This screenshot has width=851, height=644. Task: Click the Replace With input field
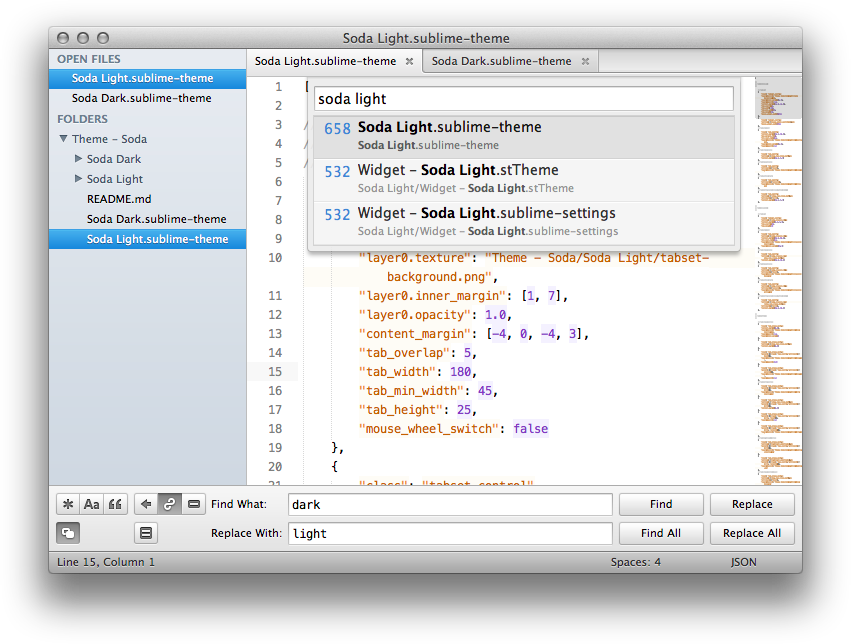[x=450, y=533]
